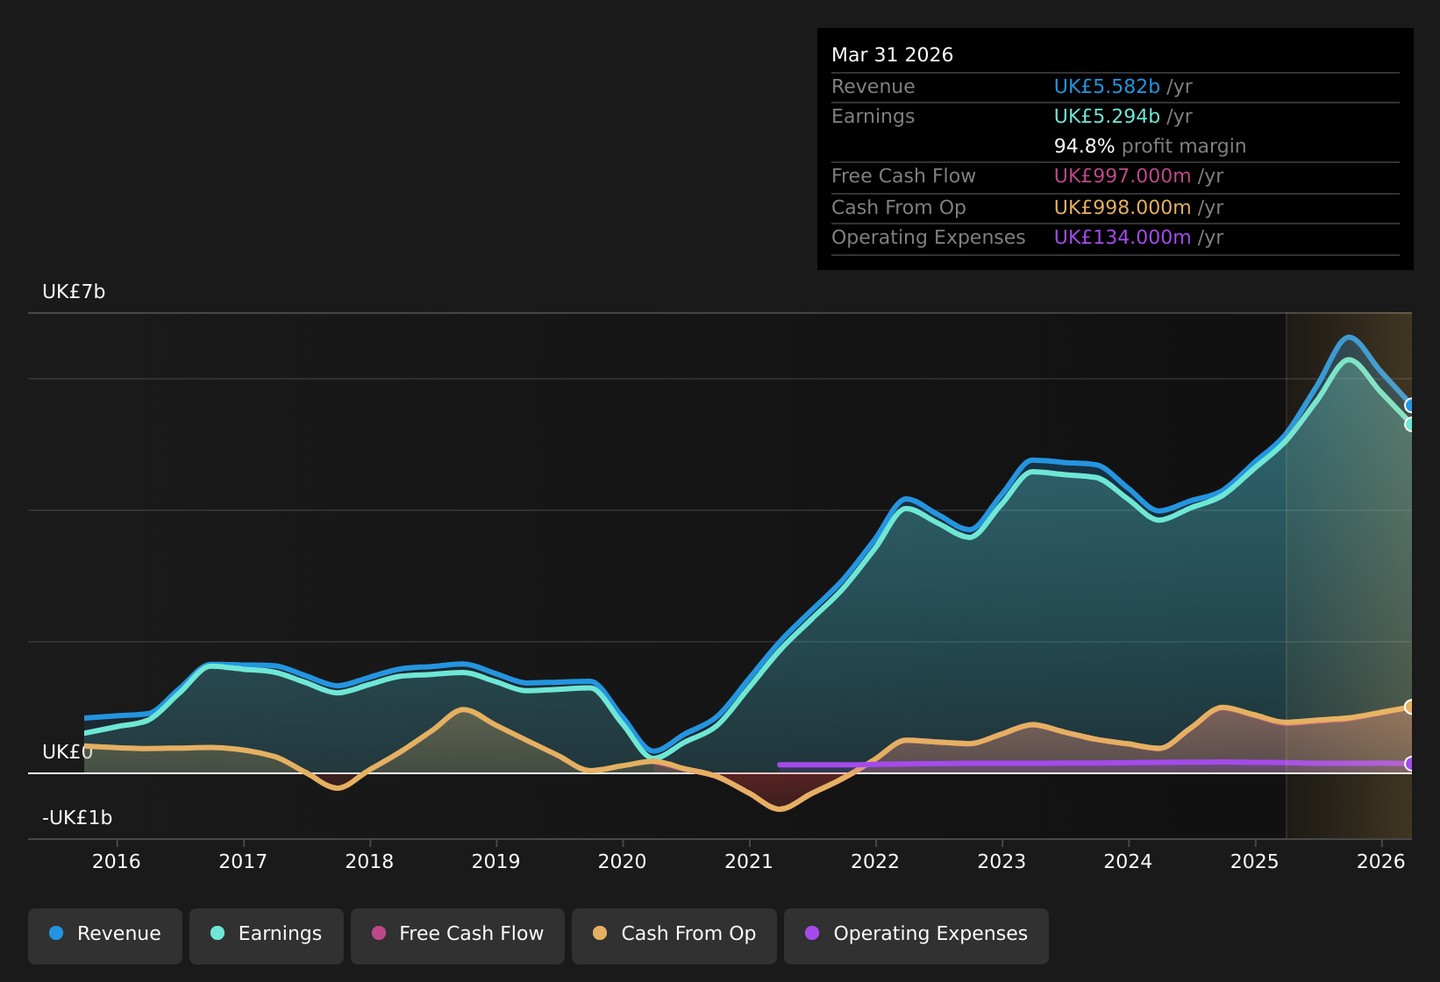Click the Operating Expenses value UK£134.000m

(1122, 238)
